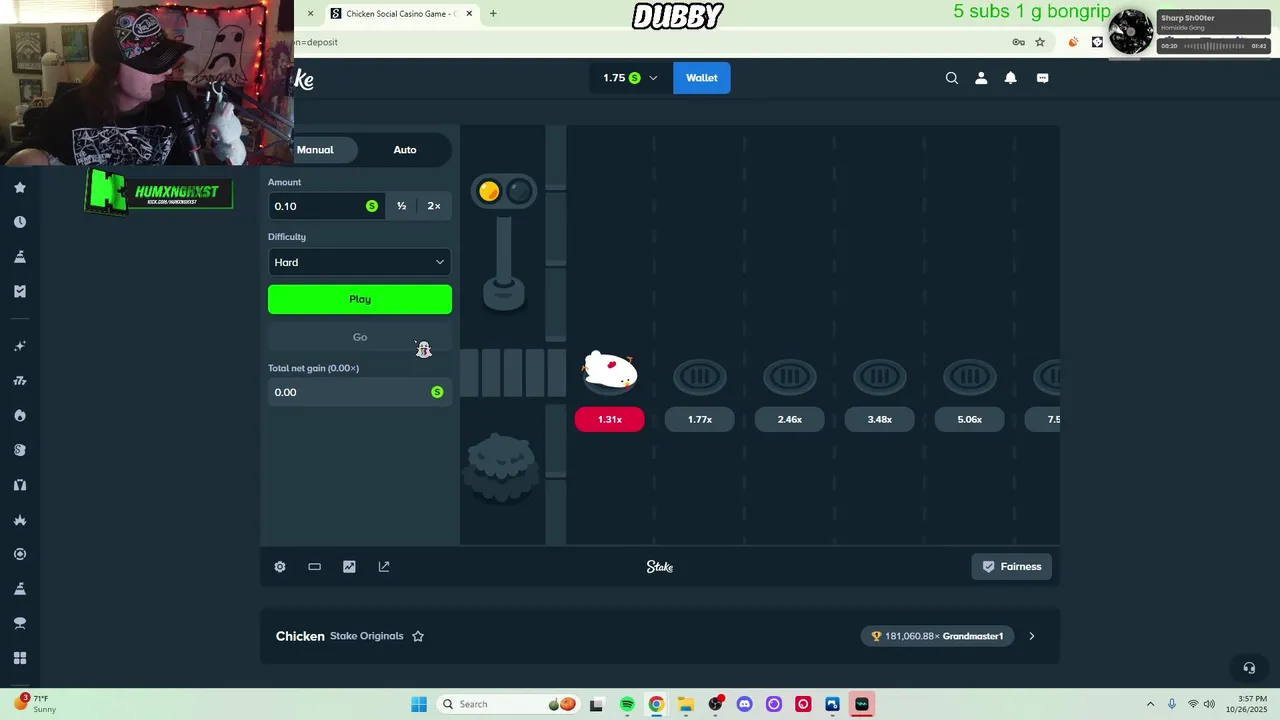The image size is (1280, 720).
Task: Open the search magnifier in Stake header
Action: click(952, 78)
